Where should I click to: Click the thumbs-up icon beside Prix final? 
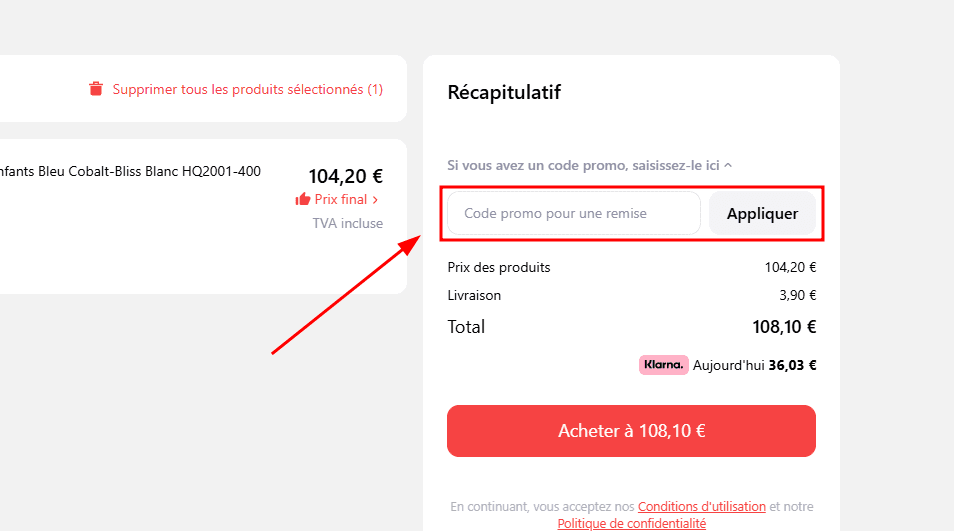303,199
